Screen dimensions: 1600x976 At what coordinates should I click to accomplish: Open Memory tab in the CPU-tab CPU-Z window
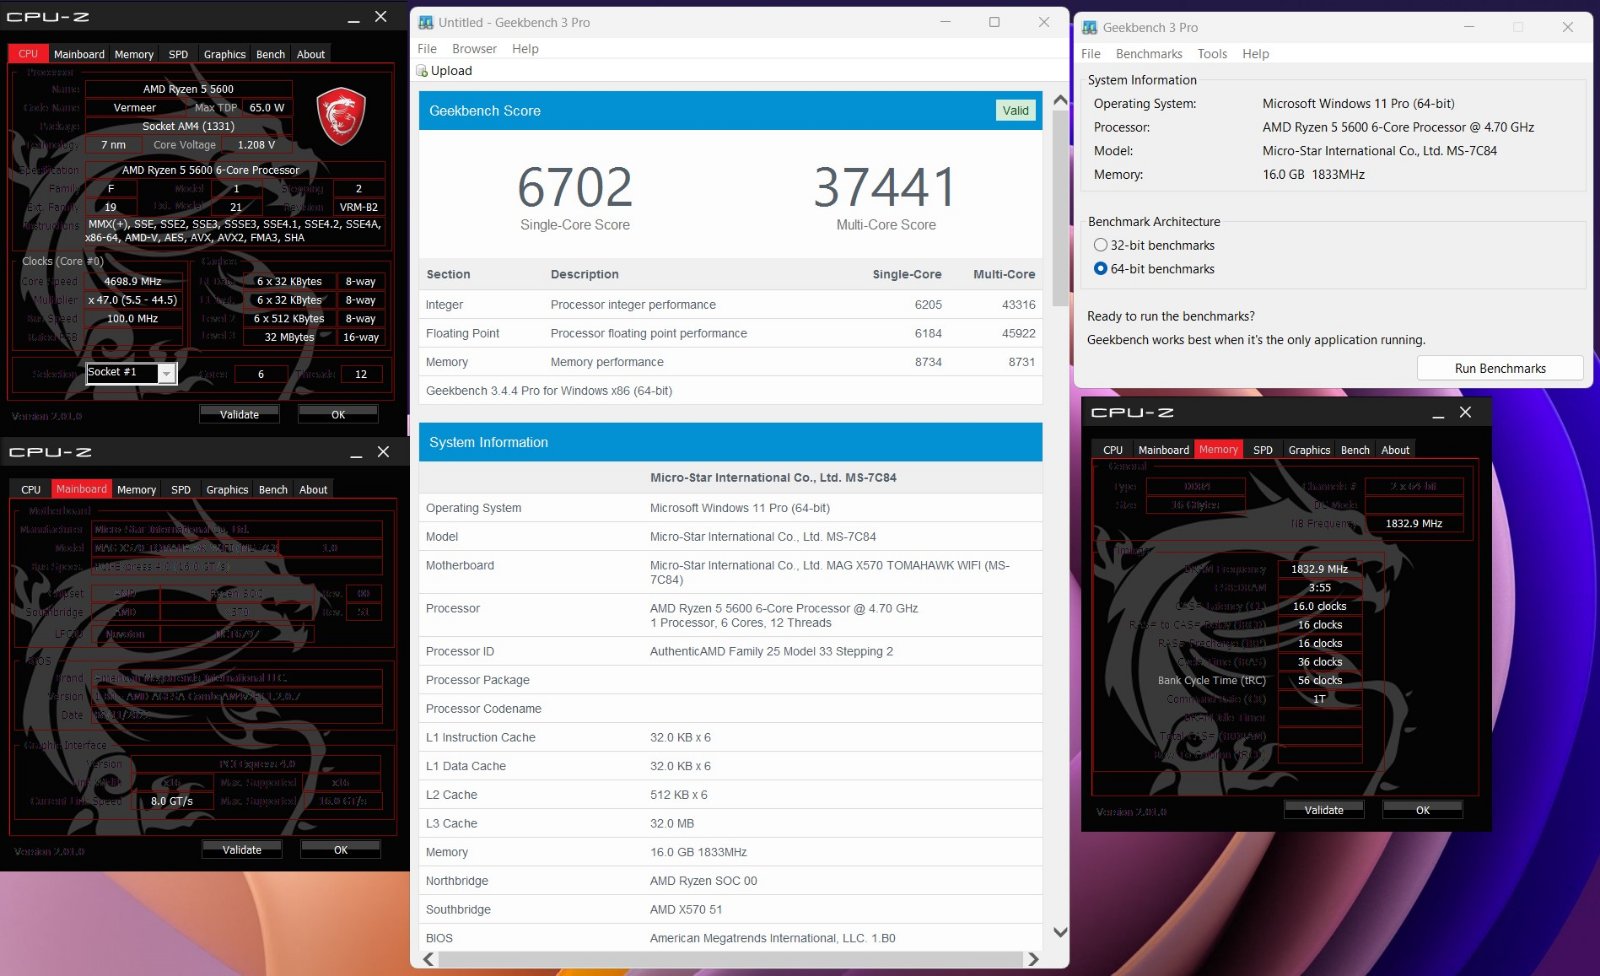[x=134, y=55]
